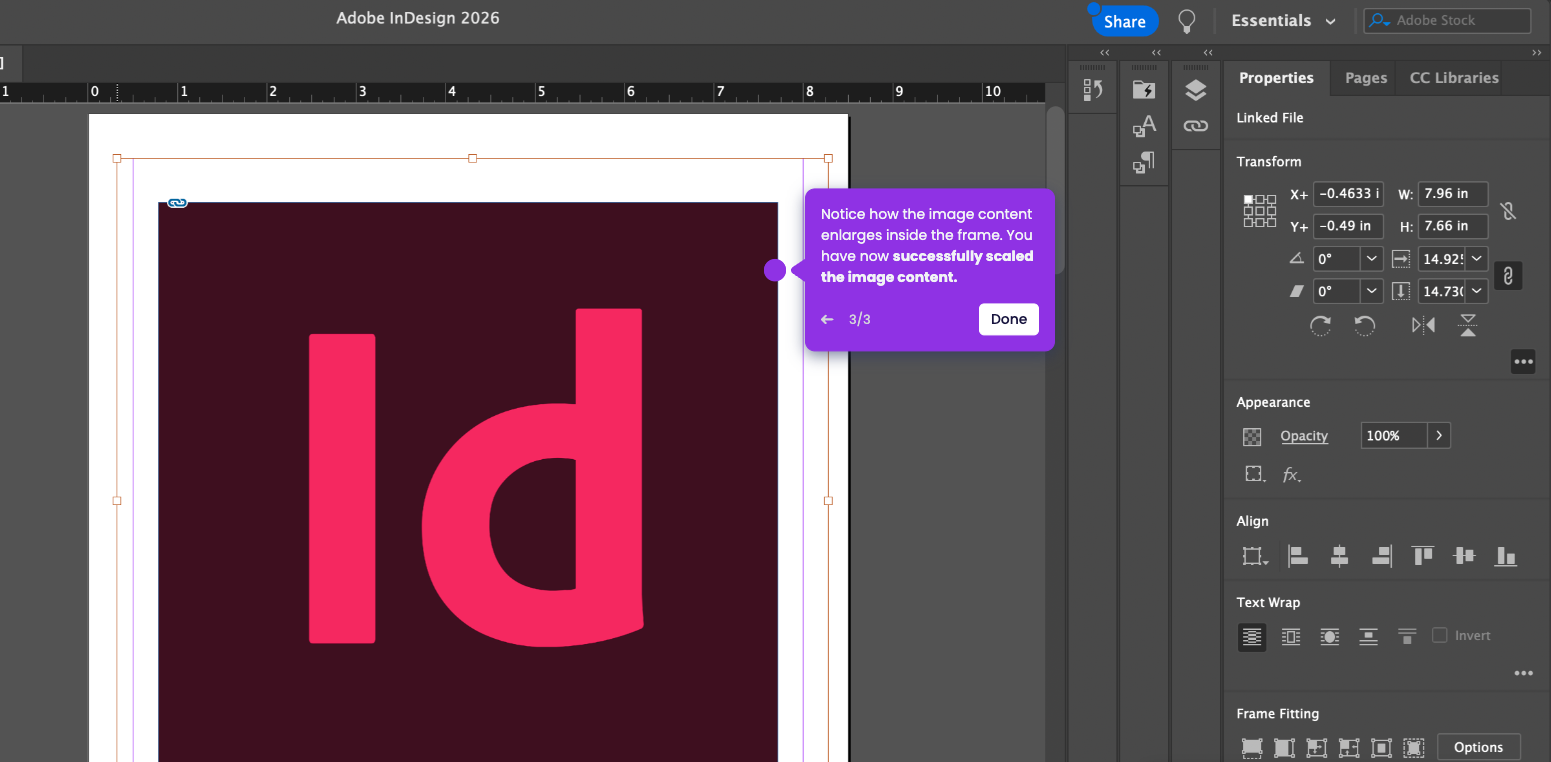Enable the Invert text wrap checkbox
Viewport: 1551px width, 762px height.
[1440, 635]
